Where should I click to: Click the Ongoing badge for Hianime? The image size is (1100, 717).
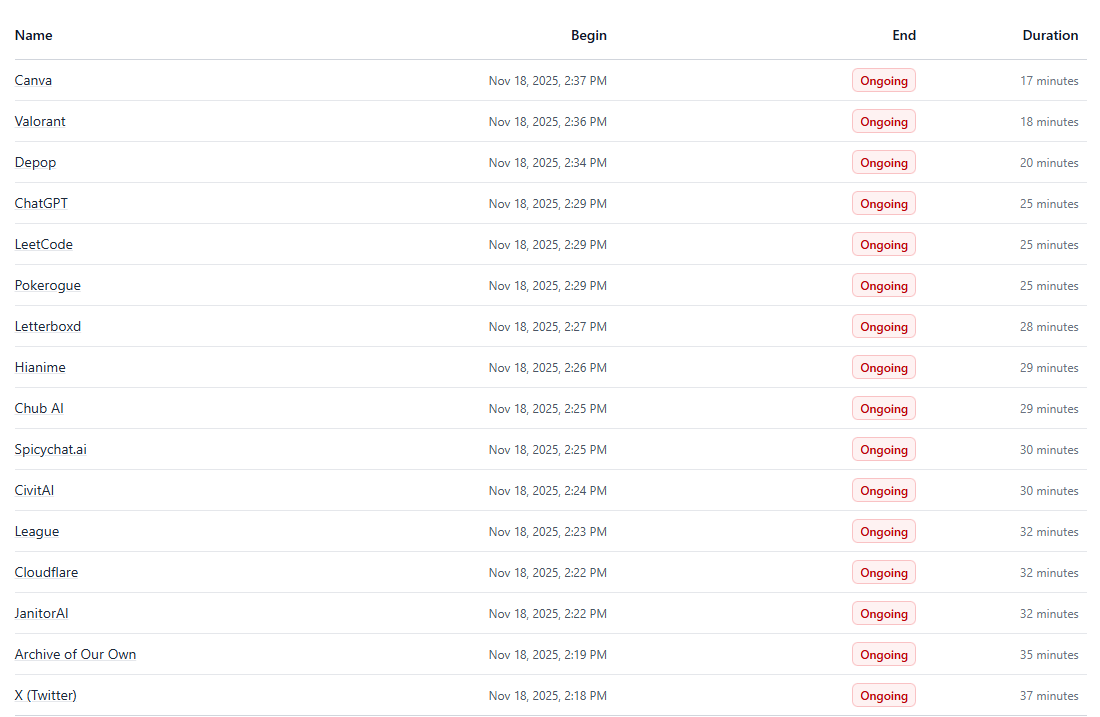point(884,368)
